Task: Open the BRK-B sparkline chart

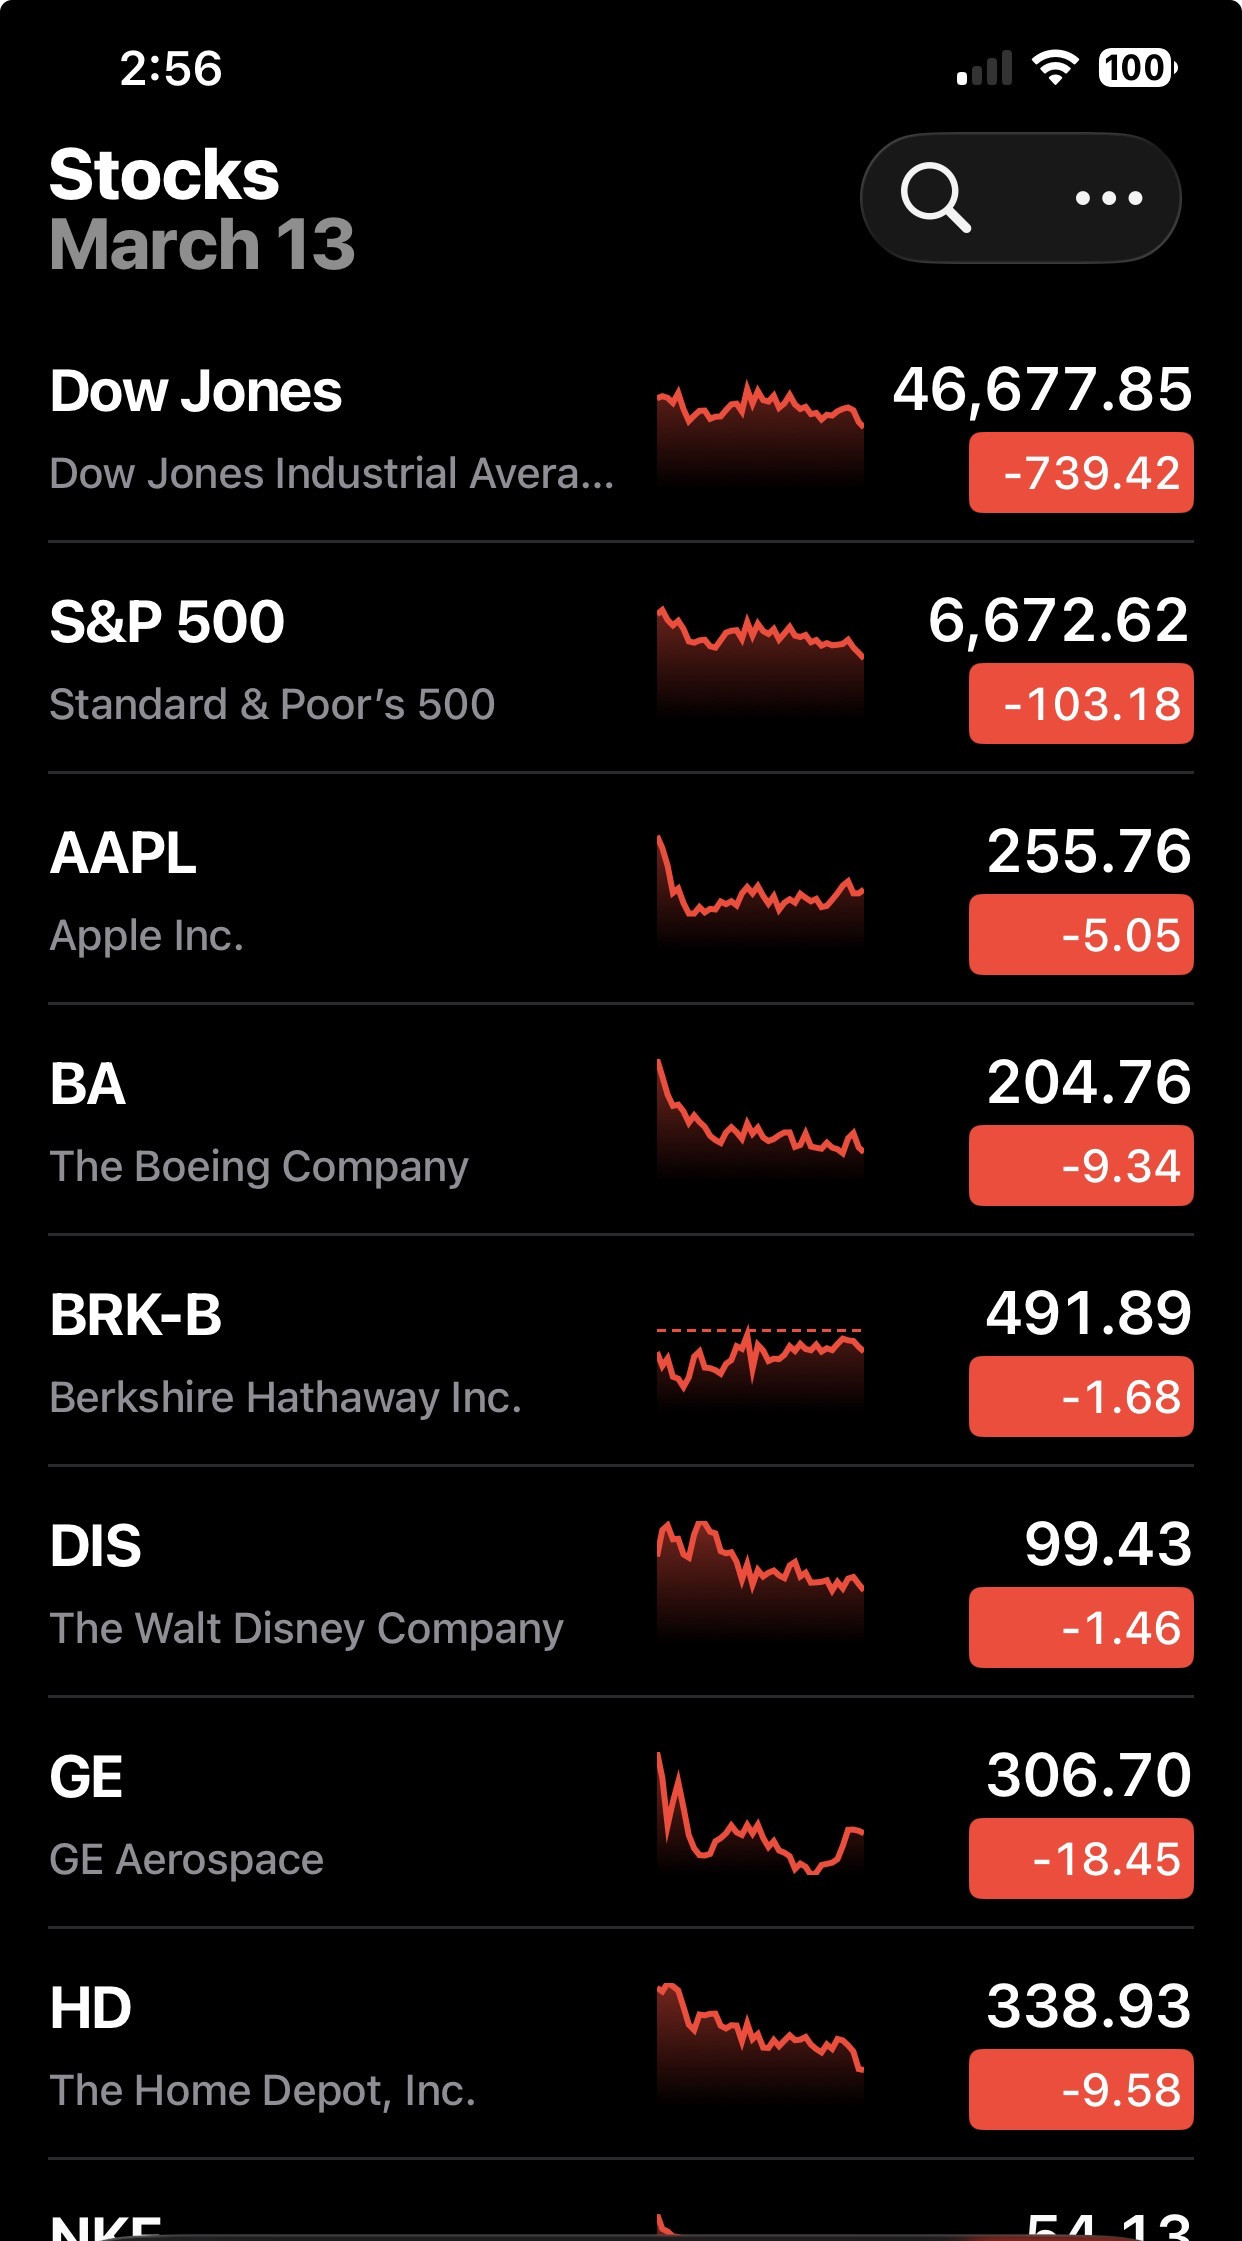Action: click(x=760, y=1358)
